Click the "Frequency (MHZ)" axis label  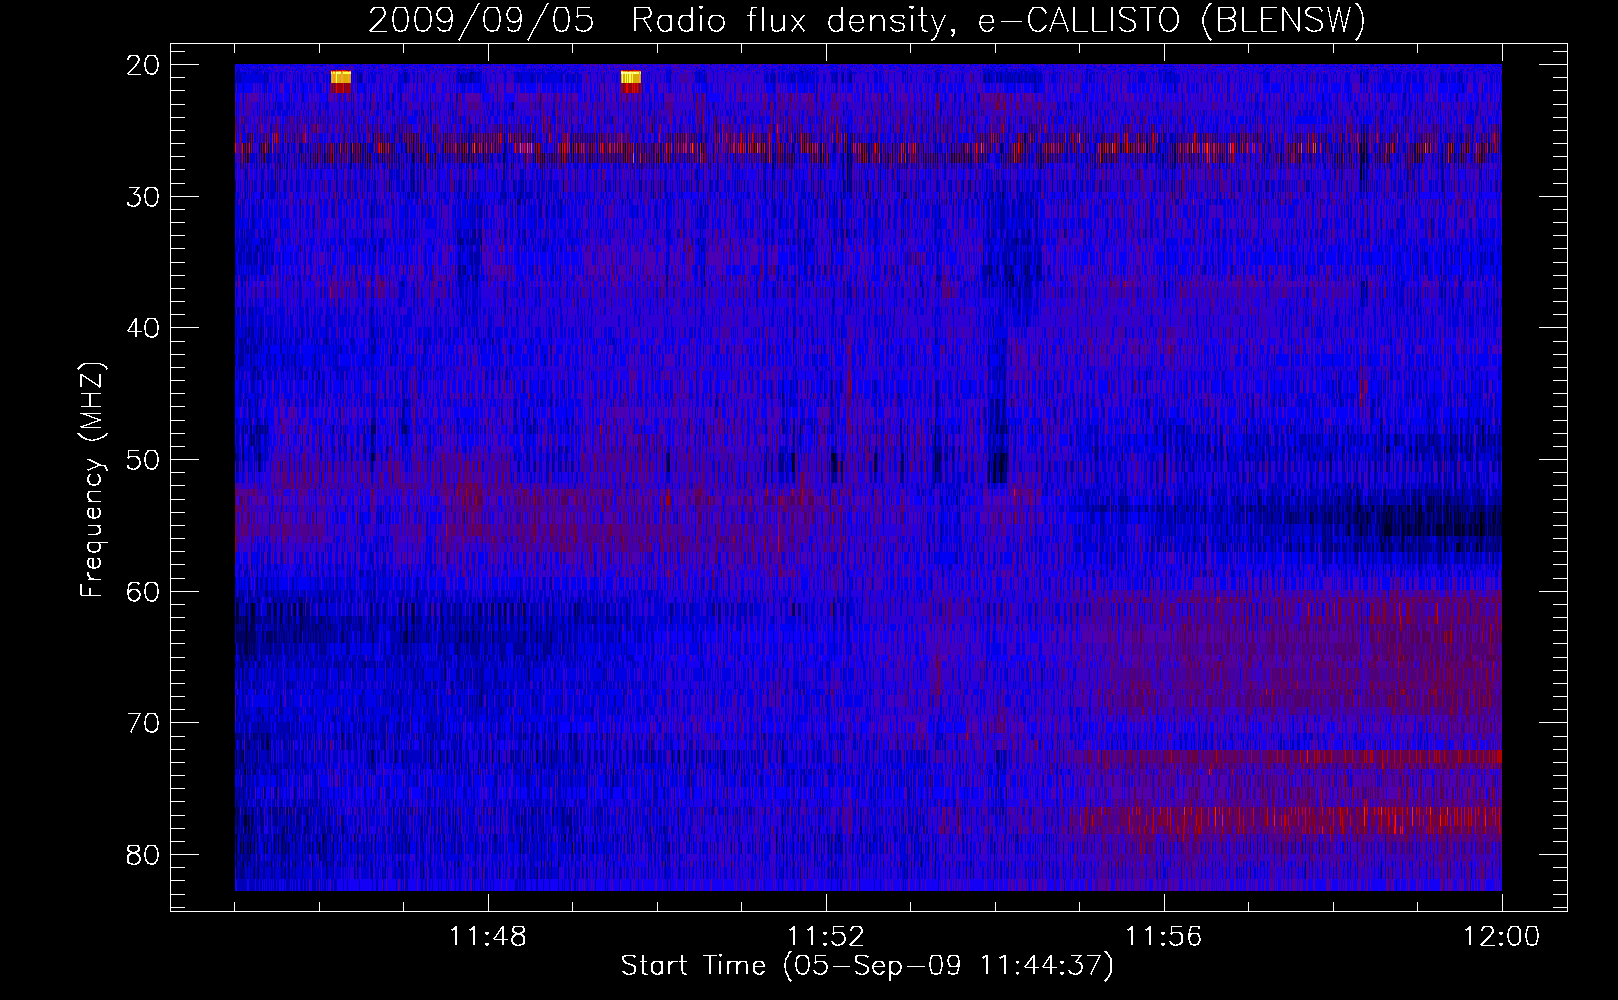tap(92, 480)
